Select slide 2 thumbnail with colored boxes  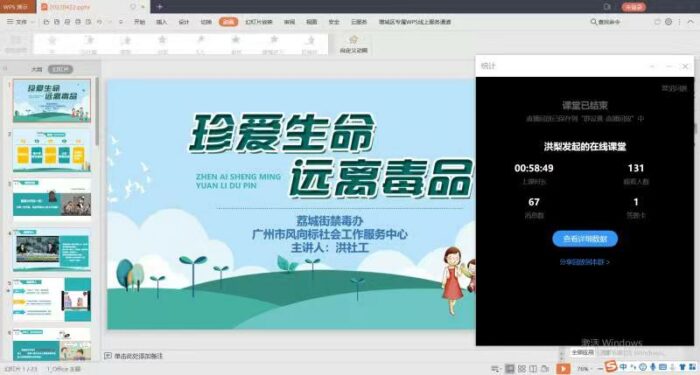52,151
